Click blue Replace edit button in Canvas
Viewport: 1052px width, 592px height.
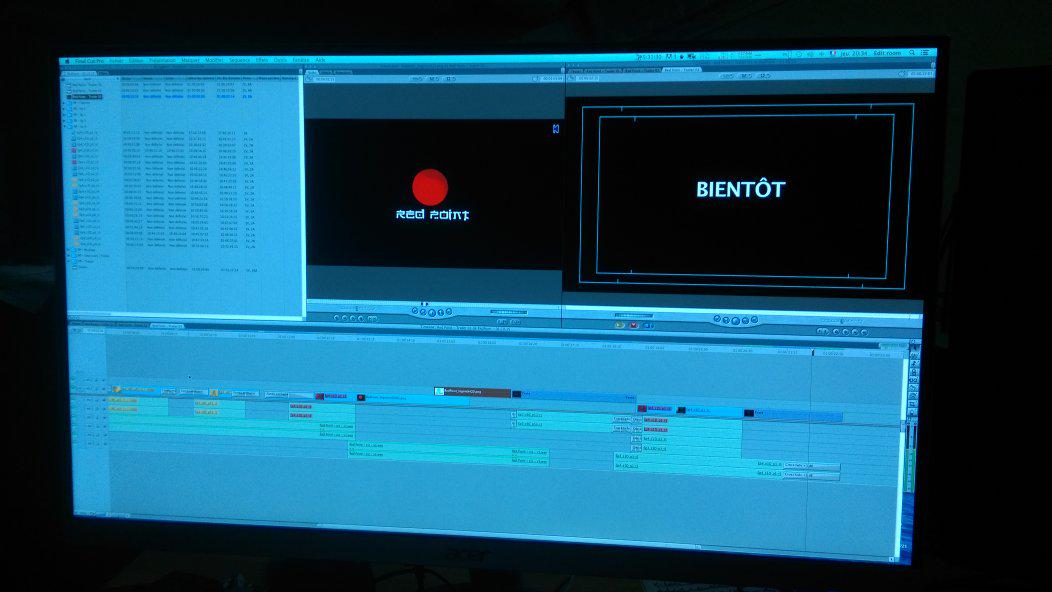(x=648, y=326)
